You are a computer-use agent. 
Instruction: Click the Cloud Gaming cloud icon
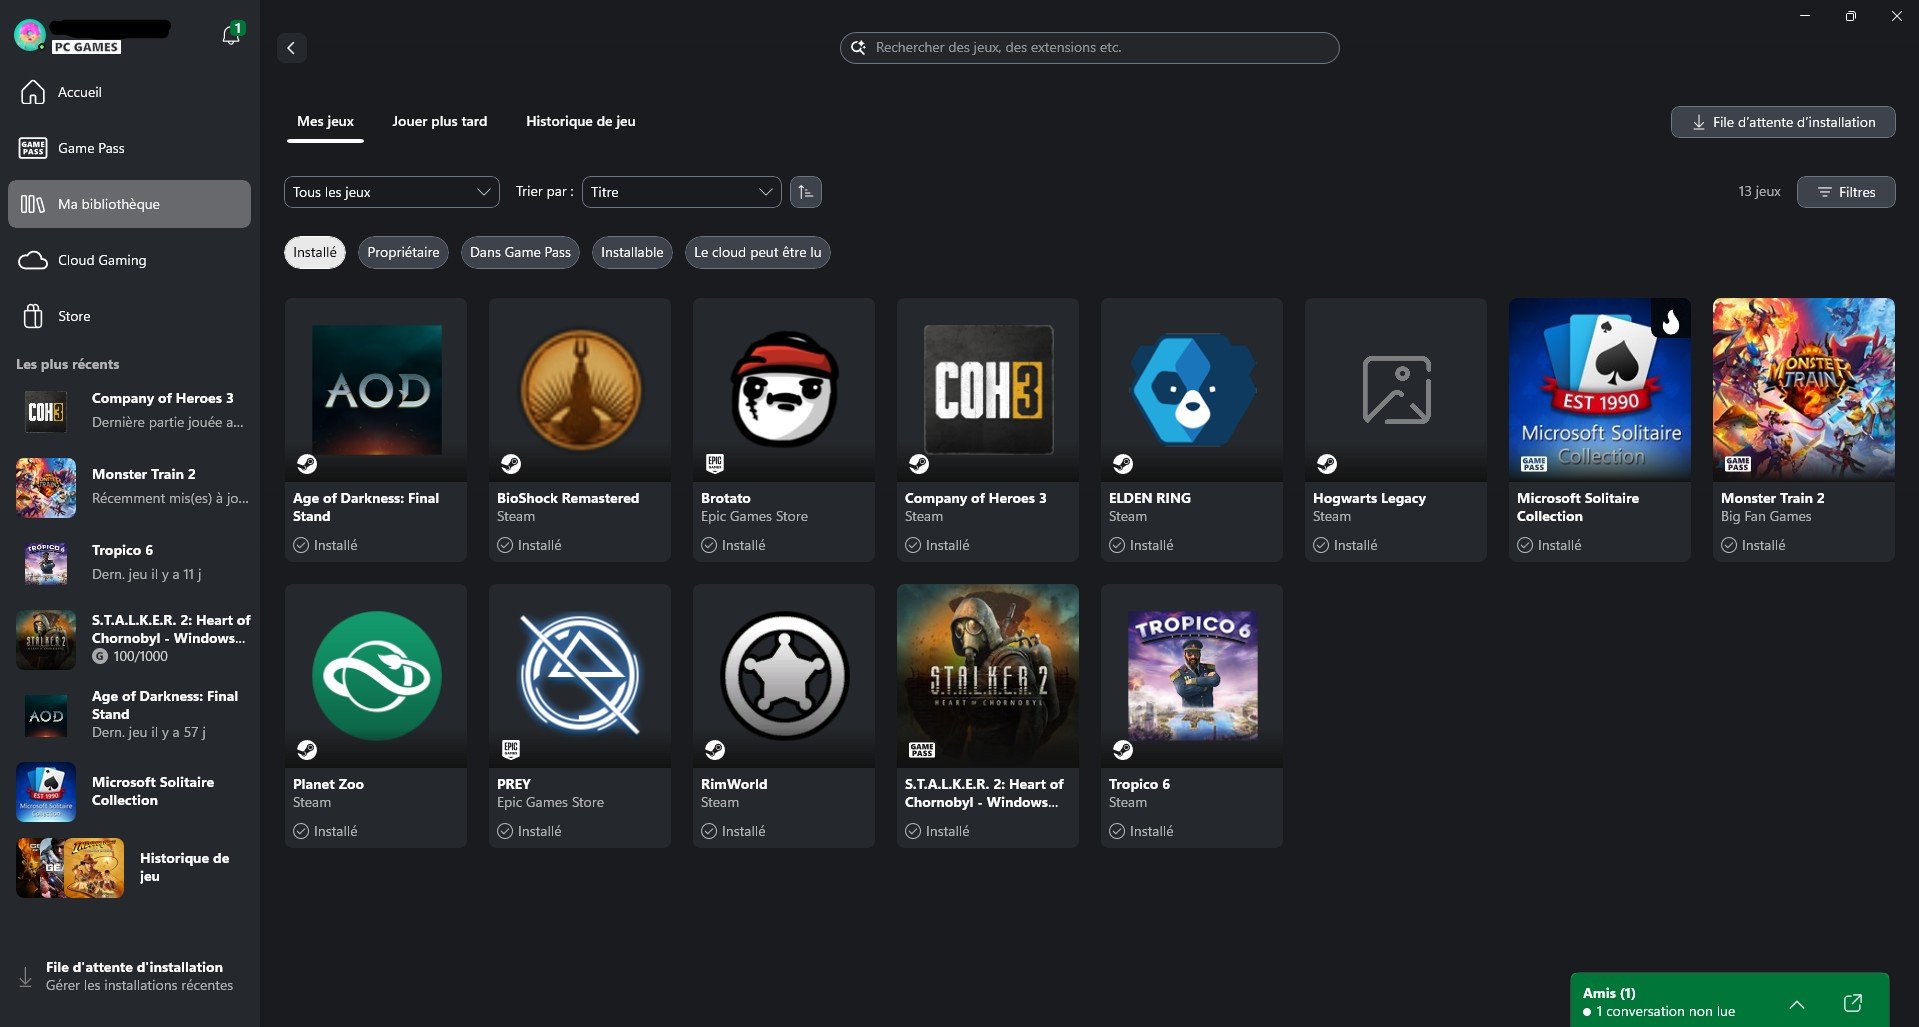[33, 260]
